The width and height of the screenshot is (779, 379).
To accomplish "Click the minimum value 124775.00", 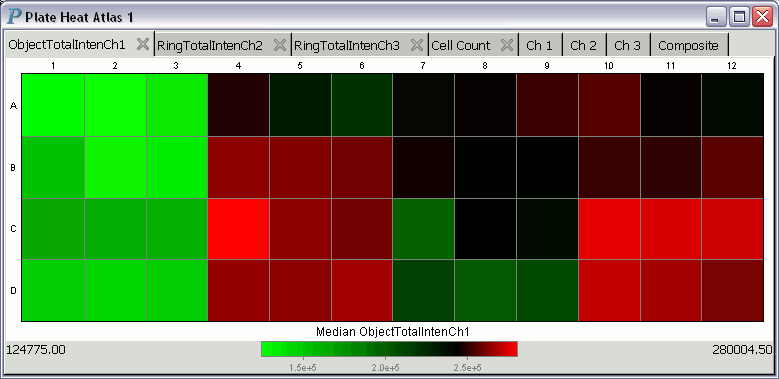I will [36, 350].
